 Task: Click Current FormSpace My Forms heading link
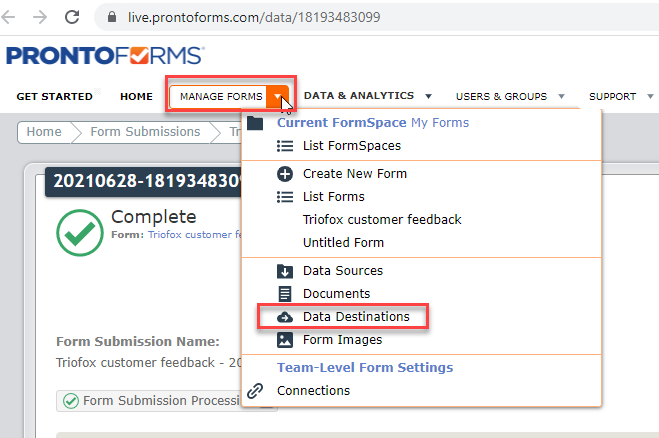click(373, 123)
